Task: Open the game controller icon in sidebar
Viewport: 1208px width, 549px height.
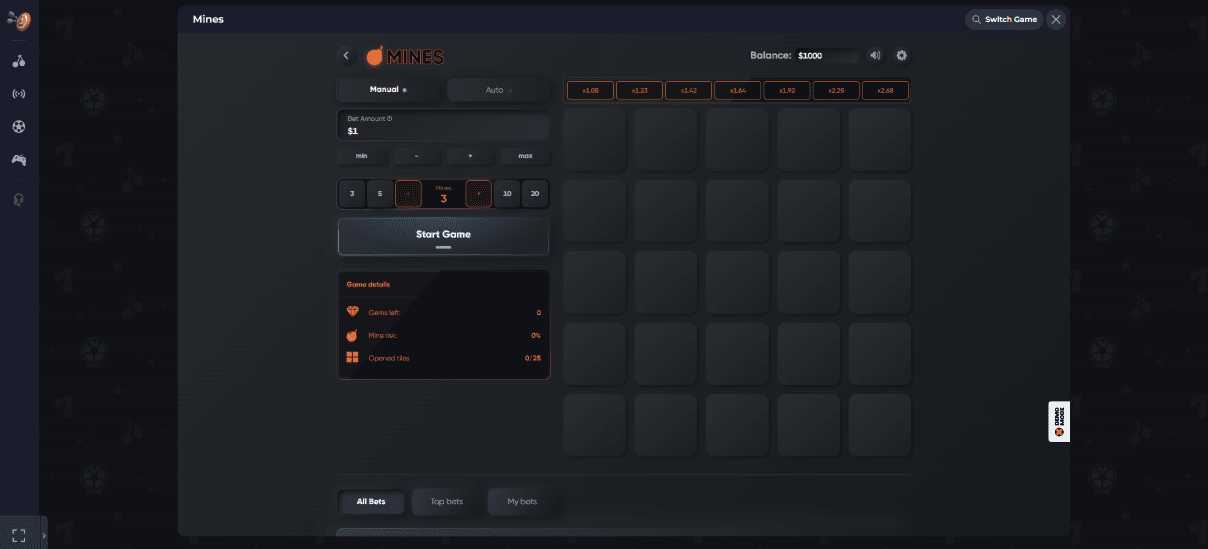Action: click(19, 160)
